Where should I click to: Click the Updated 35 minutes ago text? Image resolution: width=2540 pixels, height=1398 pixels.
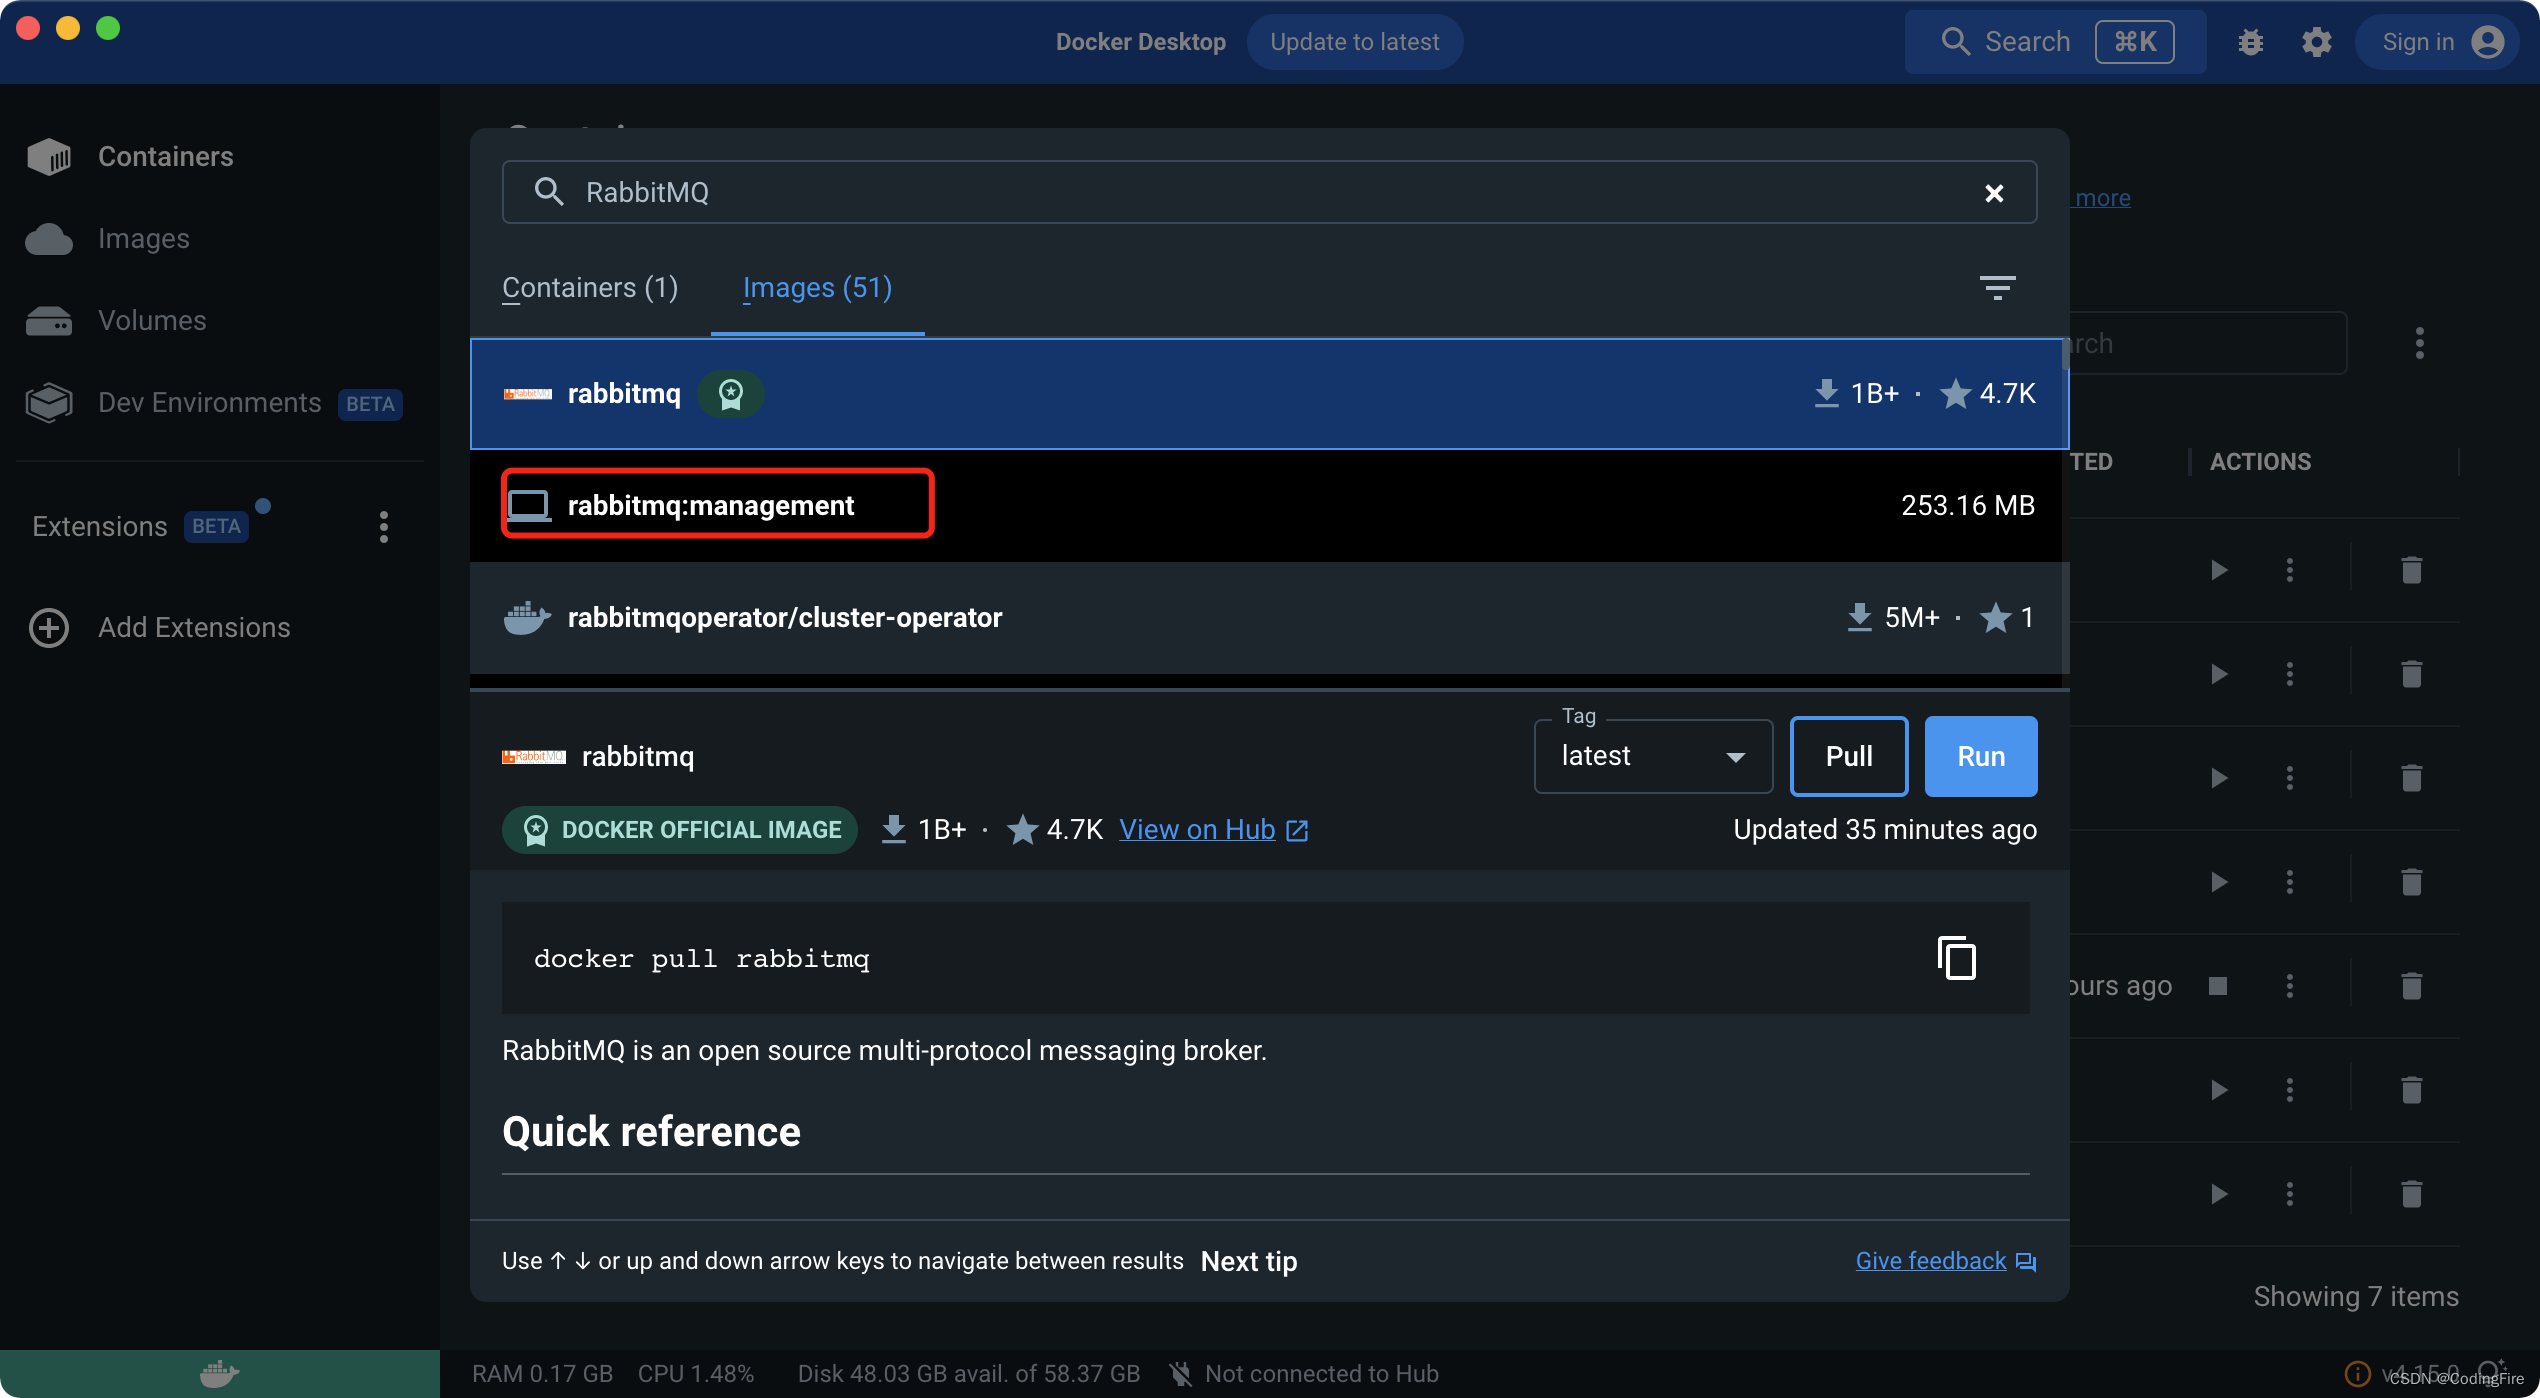(x=1885, y=829)
